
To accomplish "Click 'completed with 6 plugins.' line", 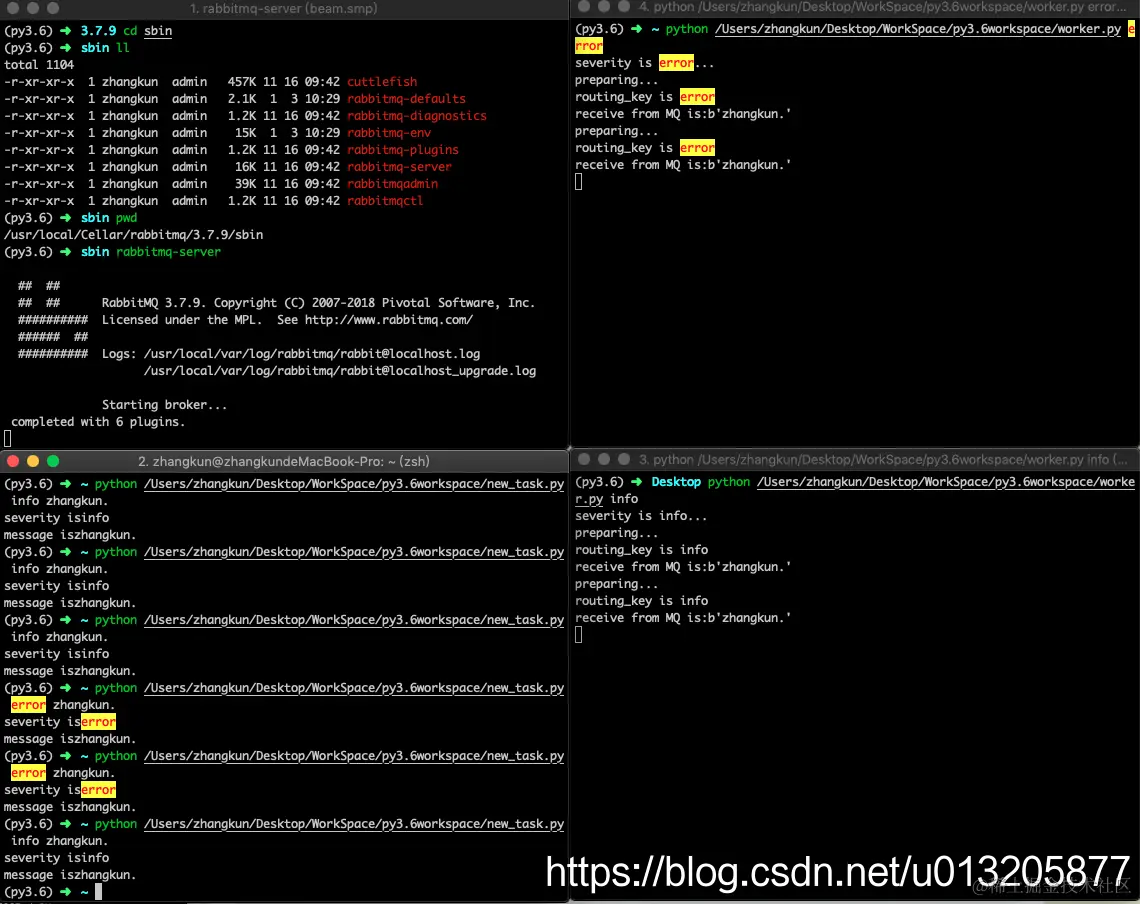I will coord(98,422).
